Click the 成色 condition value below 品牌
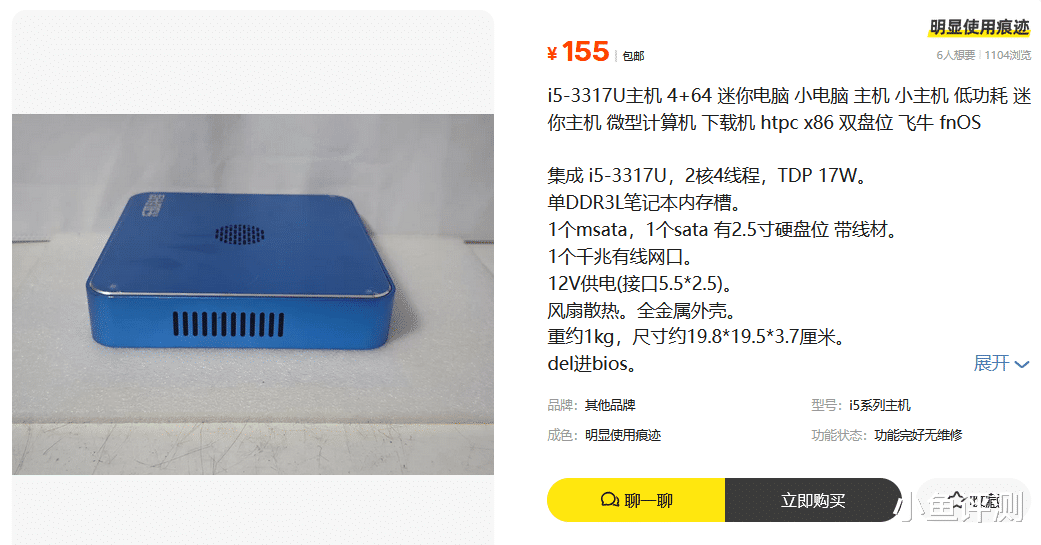 click(623, 435)
